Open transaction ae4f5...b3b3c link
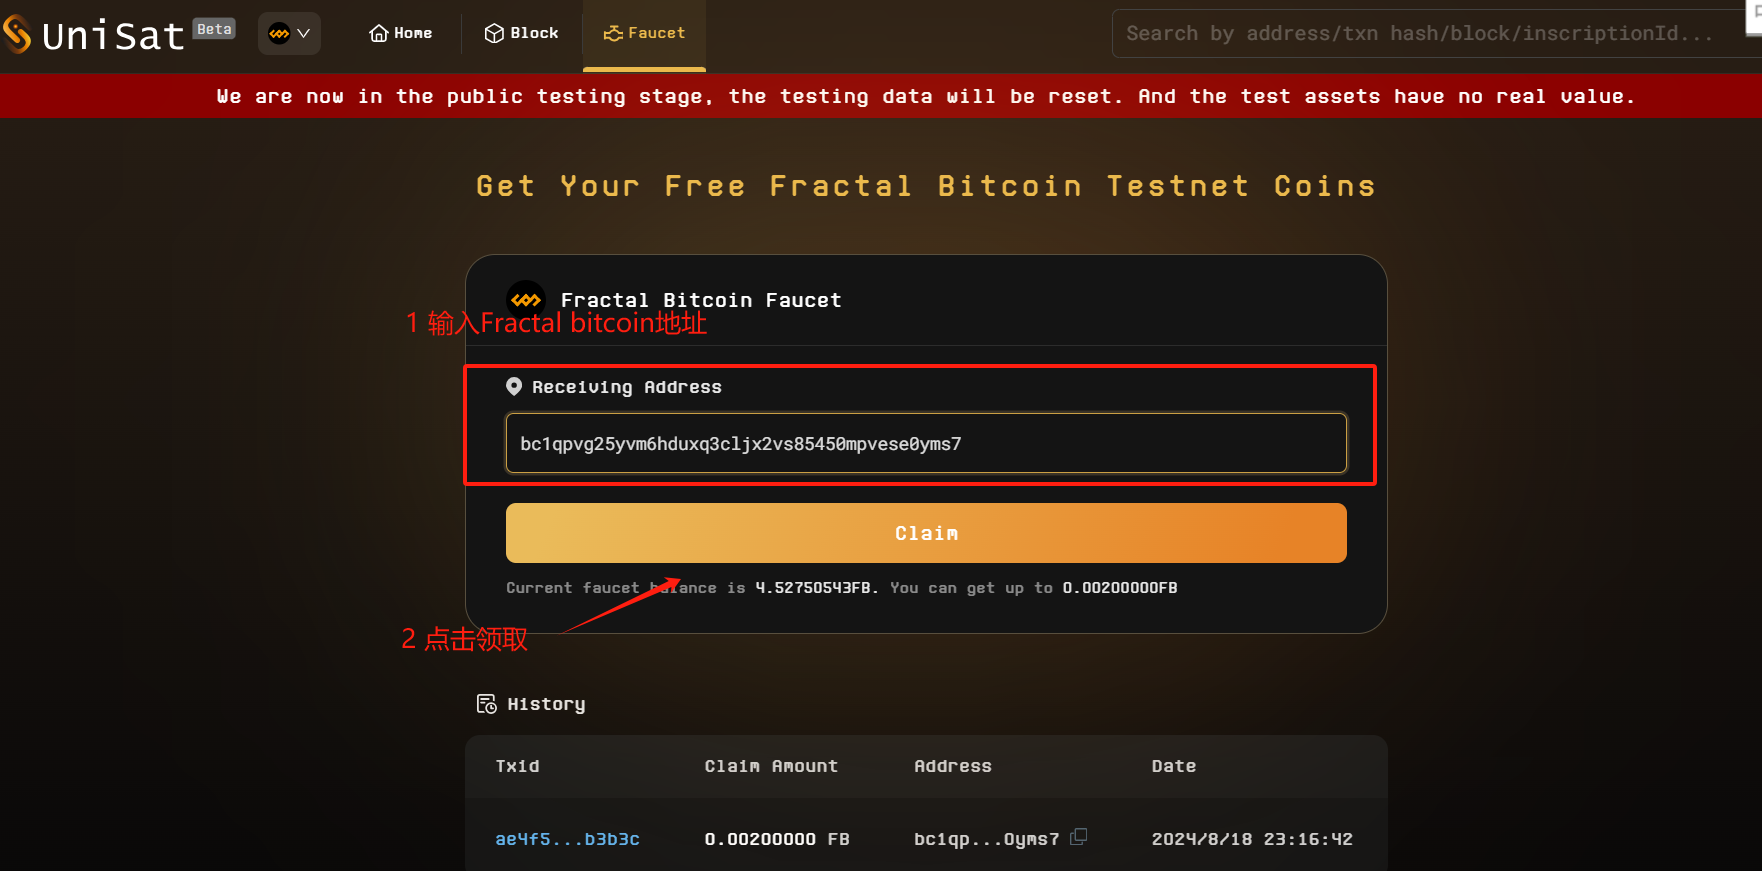 567,839
